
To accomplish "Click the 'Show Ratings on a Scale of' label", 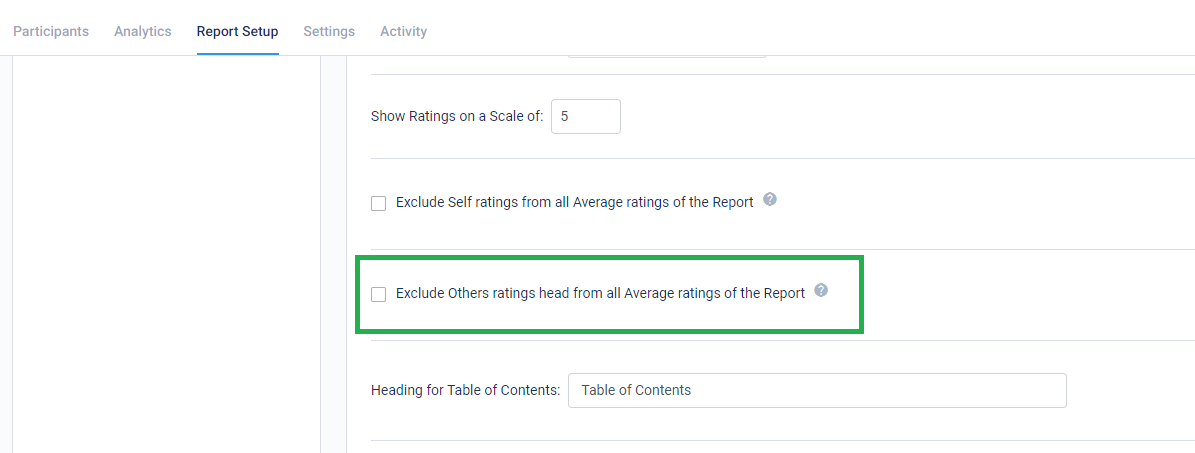I will 457,117.
